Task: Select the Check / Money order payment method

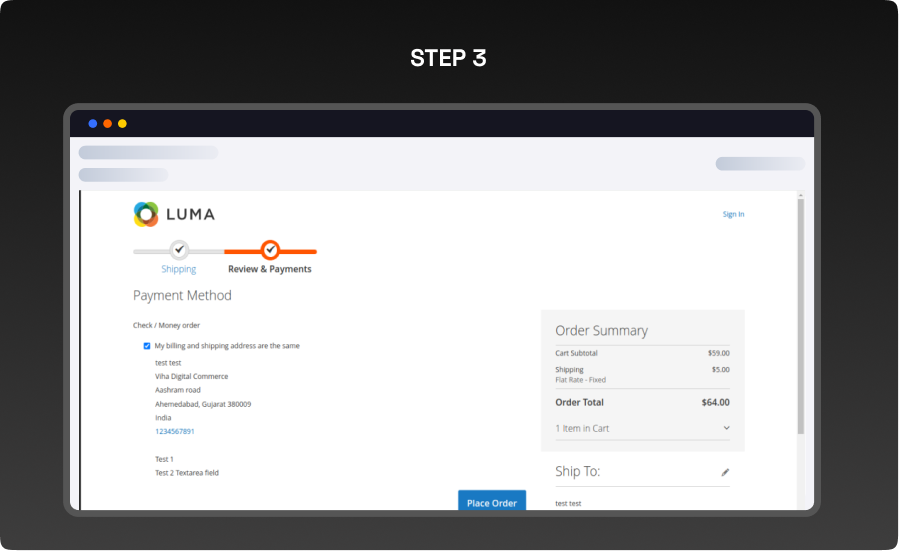Action: tap(167, 325)
